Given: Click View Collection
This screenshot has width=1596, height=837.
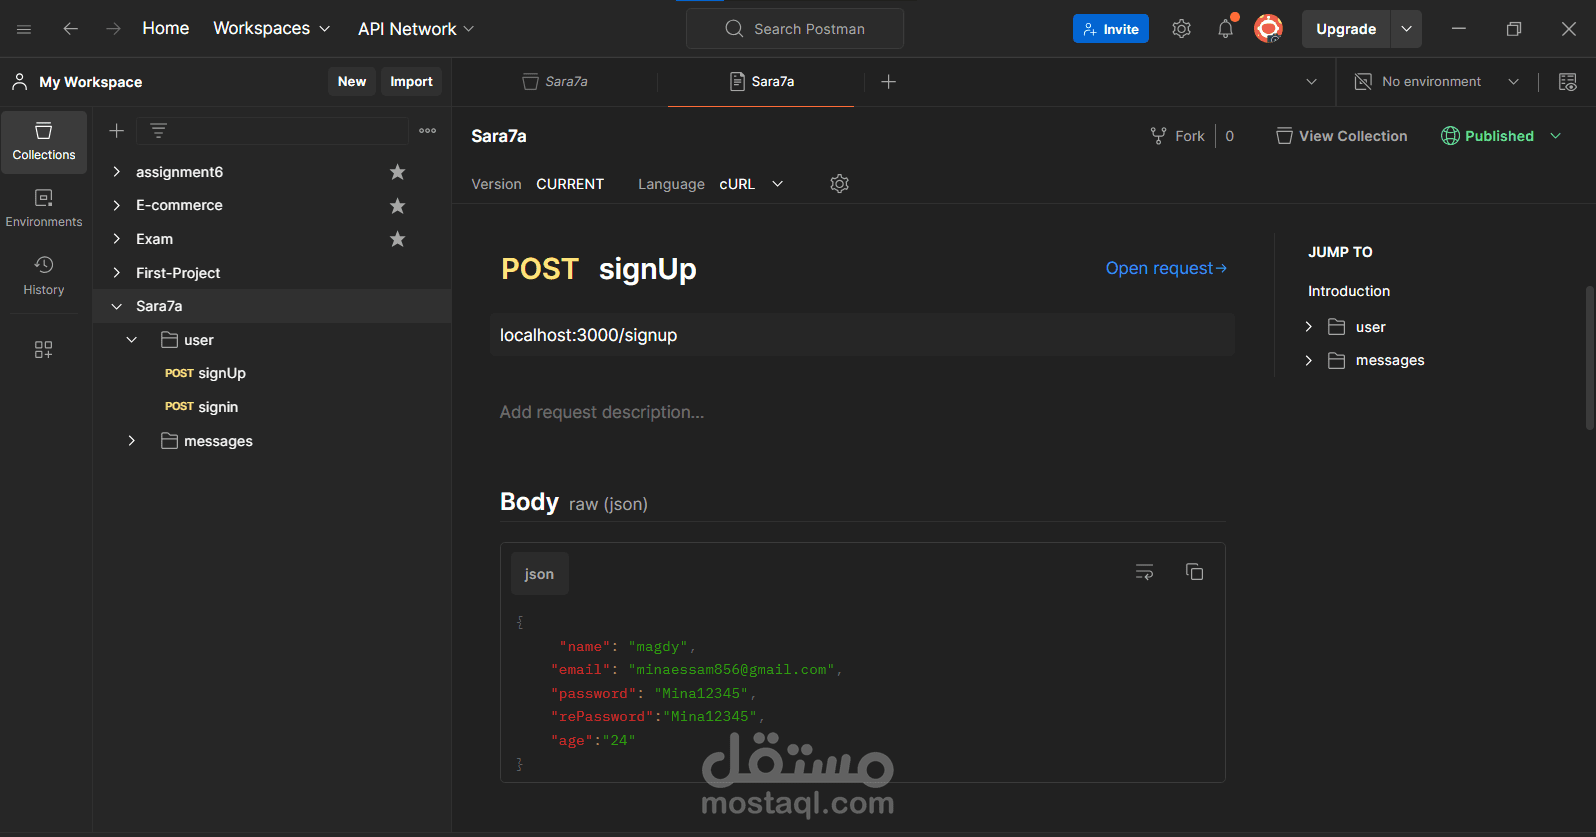Looking at the screenshot, I should pos(1342,136).
